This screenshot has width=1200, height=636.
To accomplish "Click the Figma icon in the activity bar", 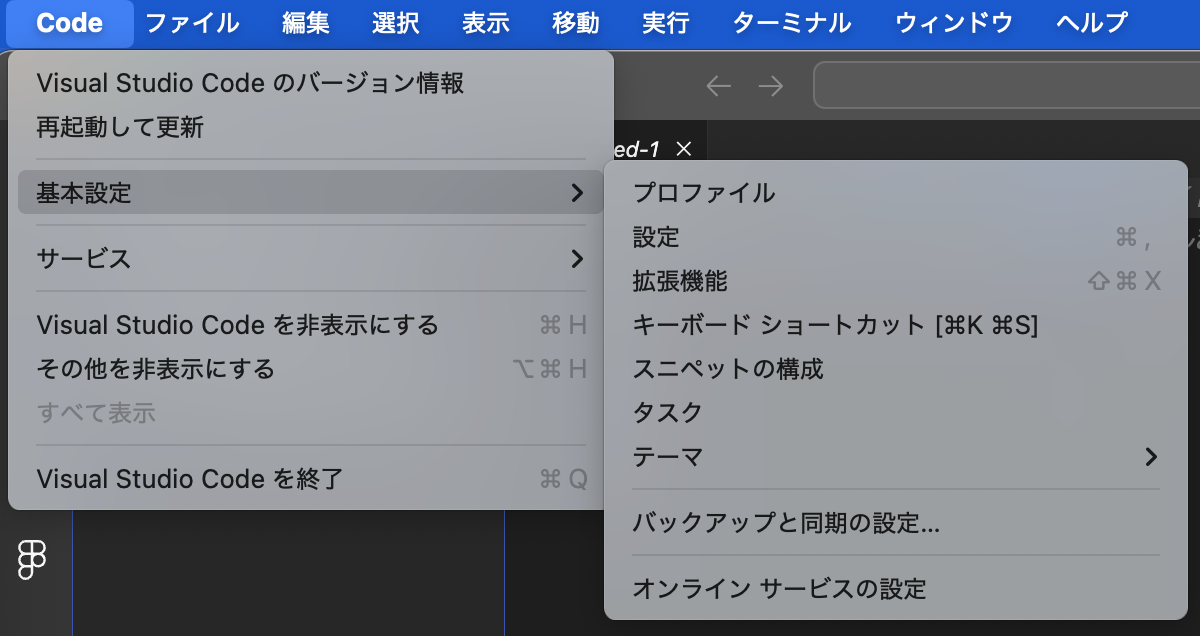I will click(x=33, y=559).
